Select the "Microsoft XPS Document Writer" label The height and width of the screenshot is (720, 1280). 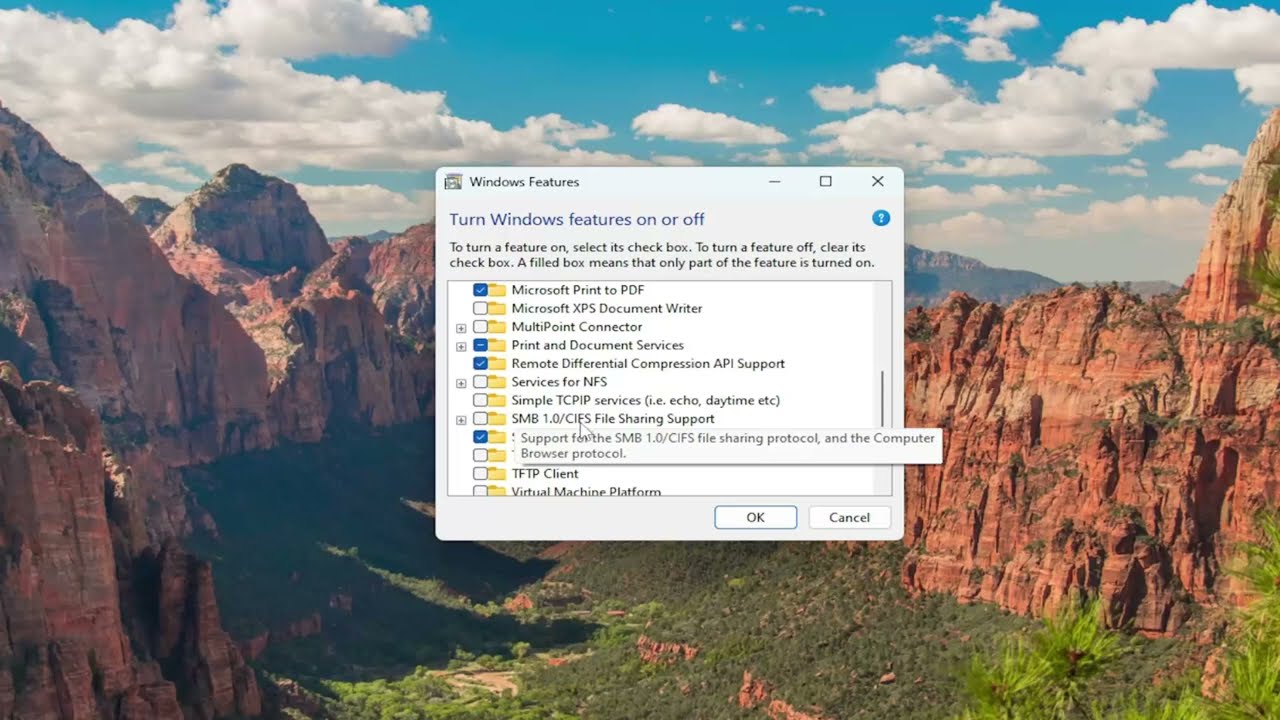(607, 308)
